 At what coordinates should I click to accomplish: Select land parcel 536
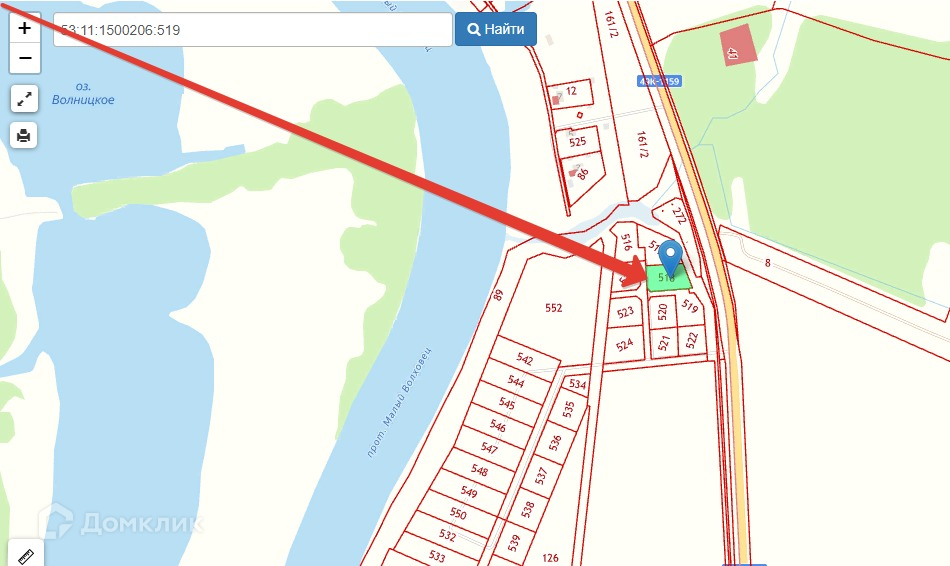[x=554, y=443]
